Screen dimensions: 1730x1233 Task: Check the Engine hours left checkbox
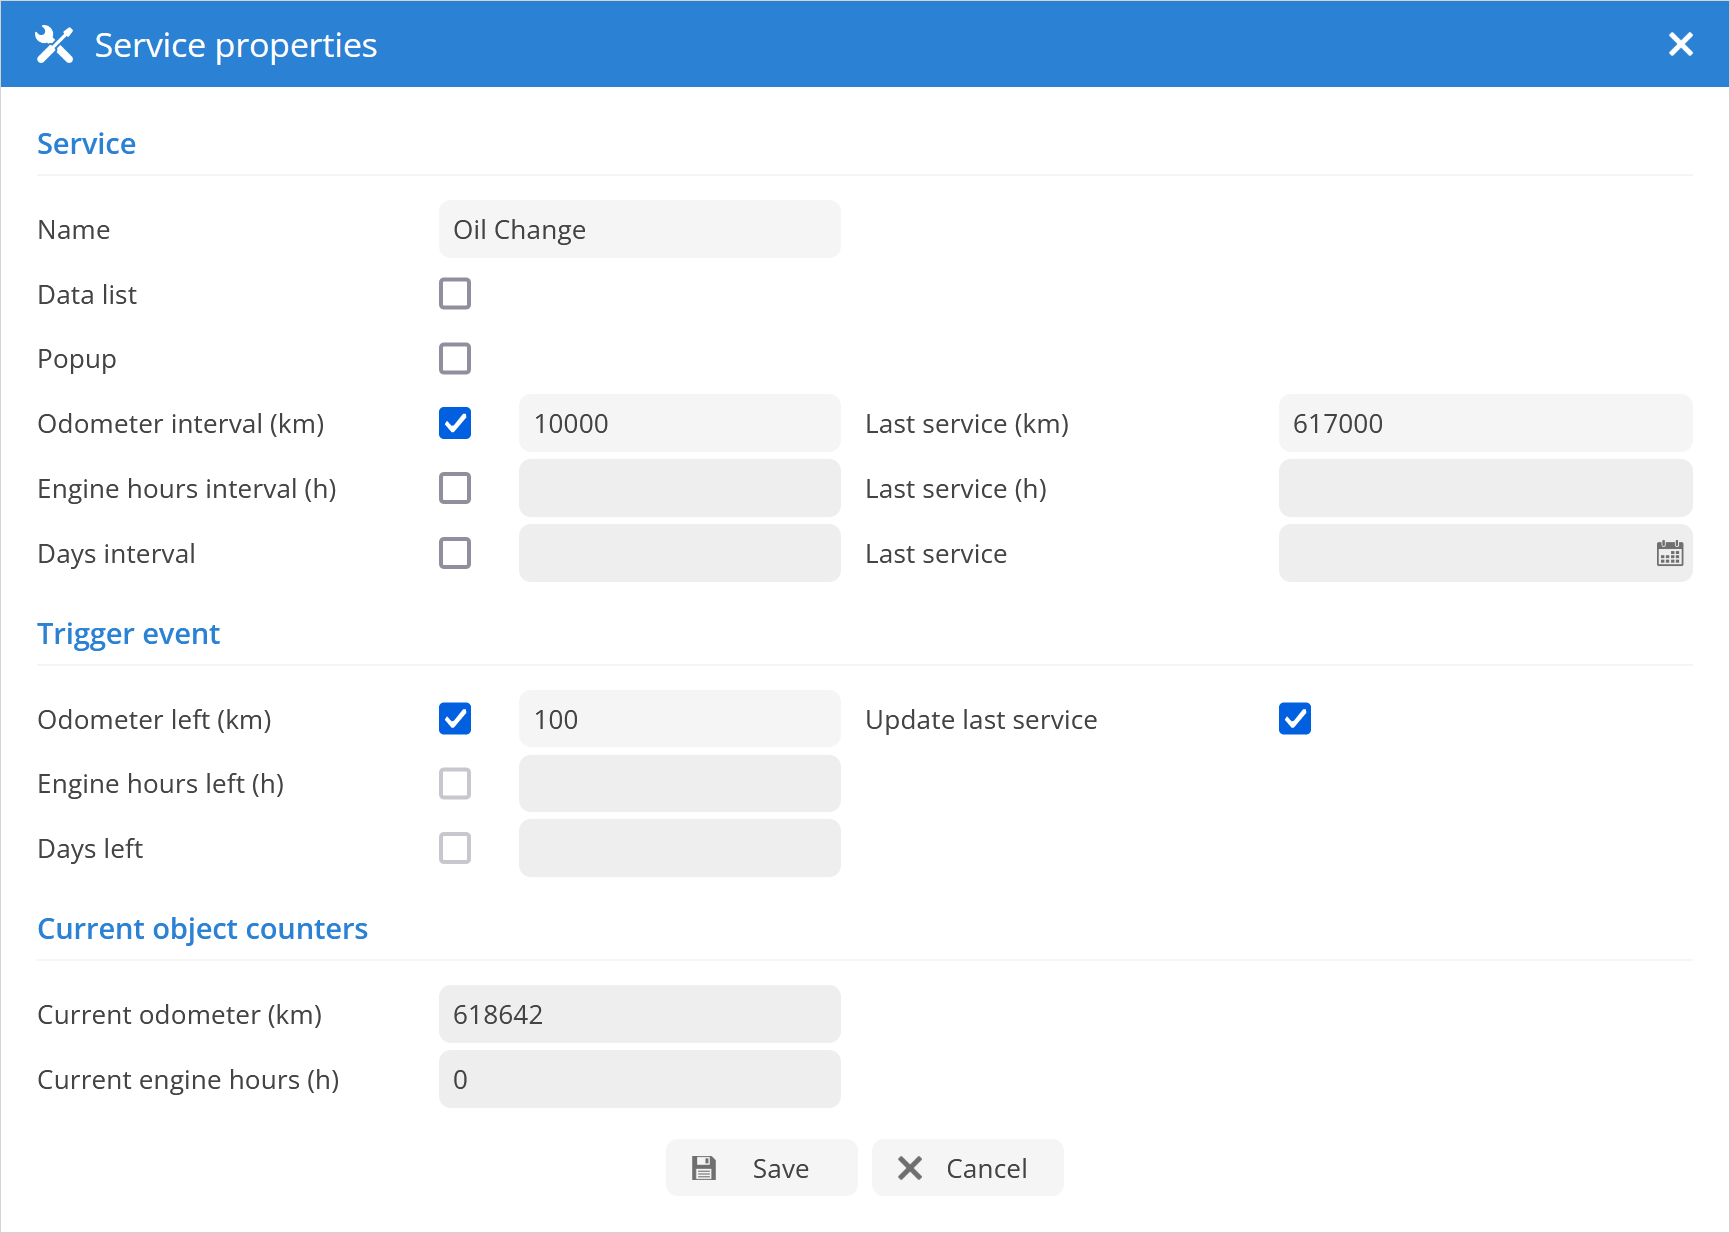click(x=455, y=784)
